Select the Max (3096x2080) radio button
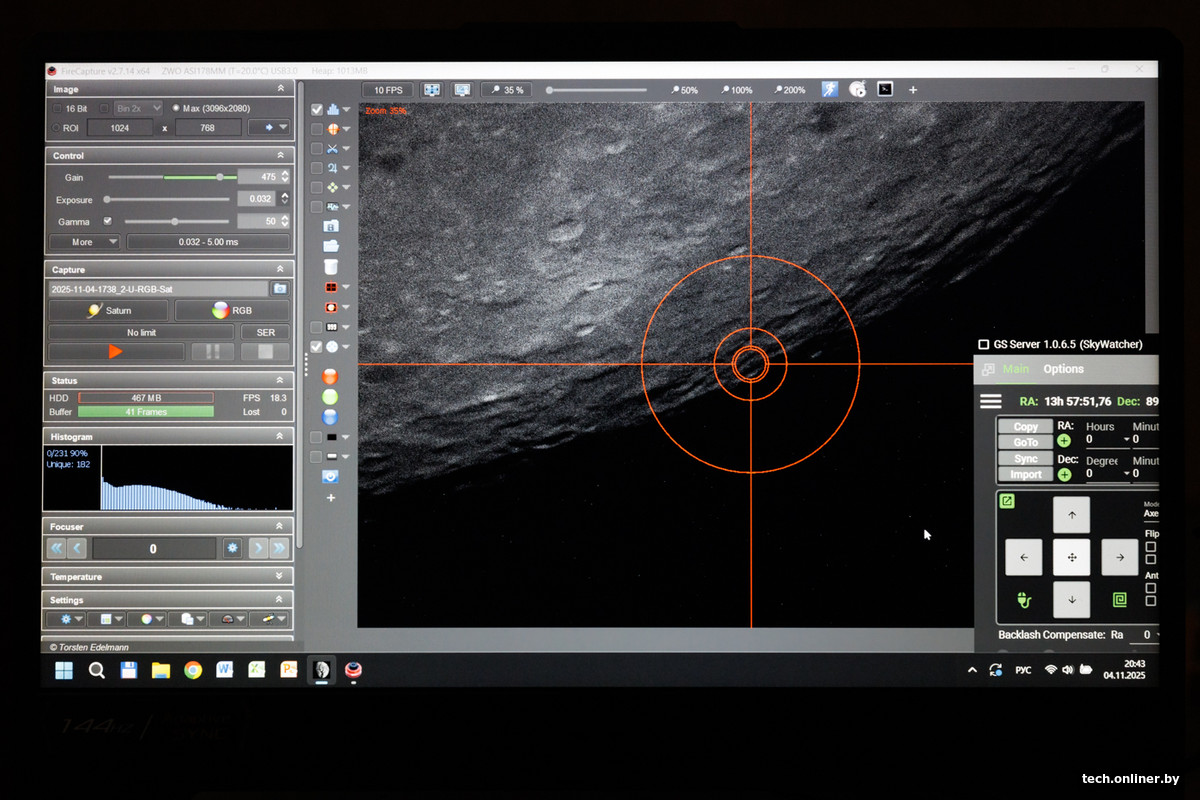Viewport: 1200px width, 800px height. (x=176, y=108)
